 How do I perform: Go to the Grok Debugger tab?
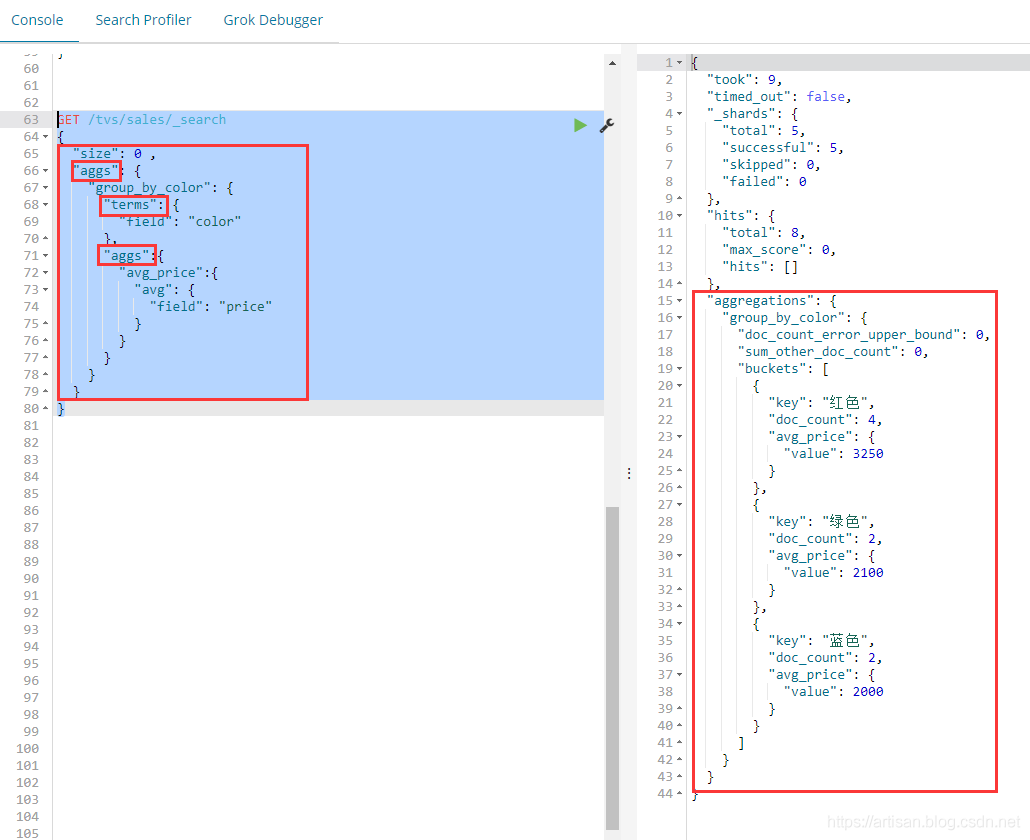click(273, 20)
